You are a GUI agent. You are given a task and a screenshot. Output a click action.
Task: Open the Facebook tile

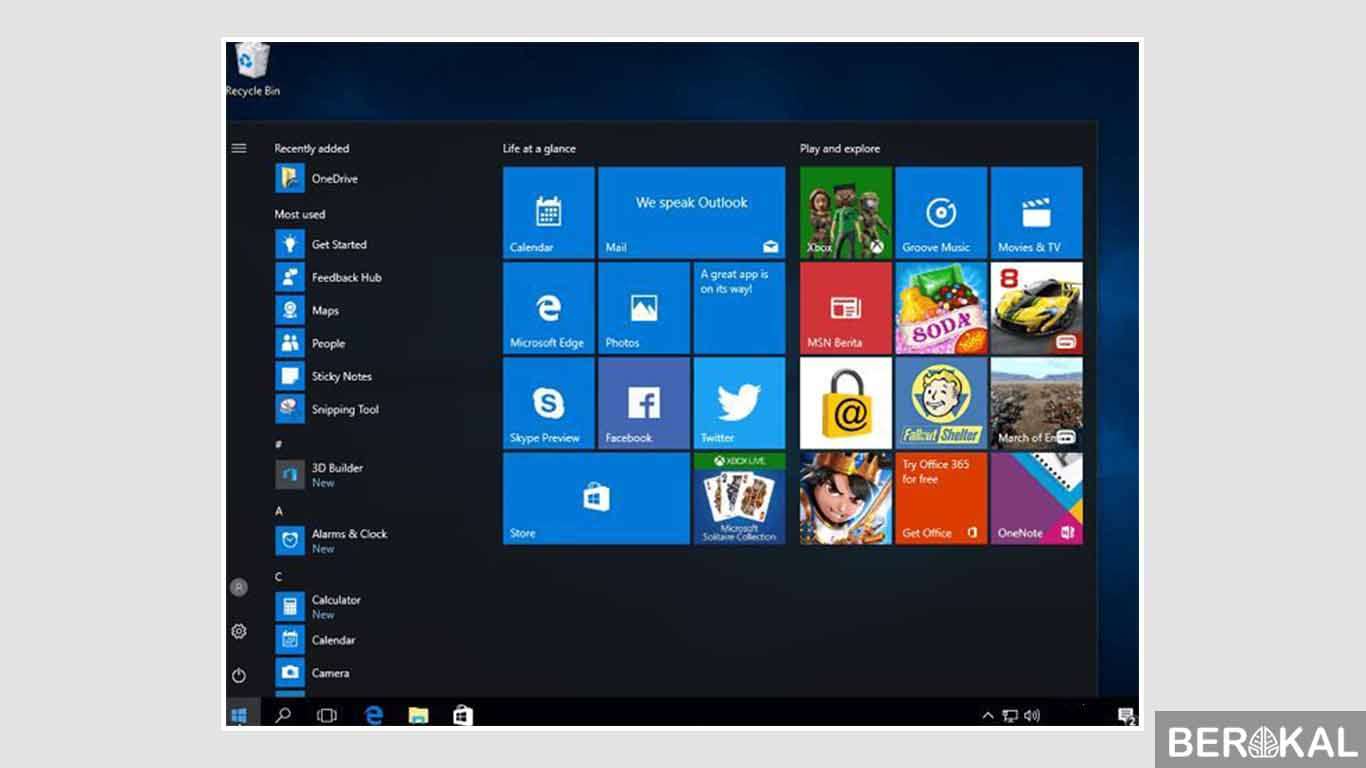(643, 403)
